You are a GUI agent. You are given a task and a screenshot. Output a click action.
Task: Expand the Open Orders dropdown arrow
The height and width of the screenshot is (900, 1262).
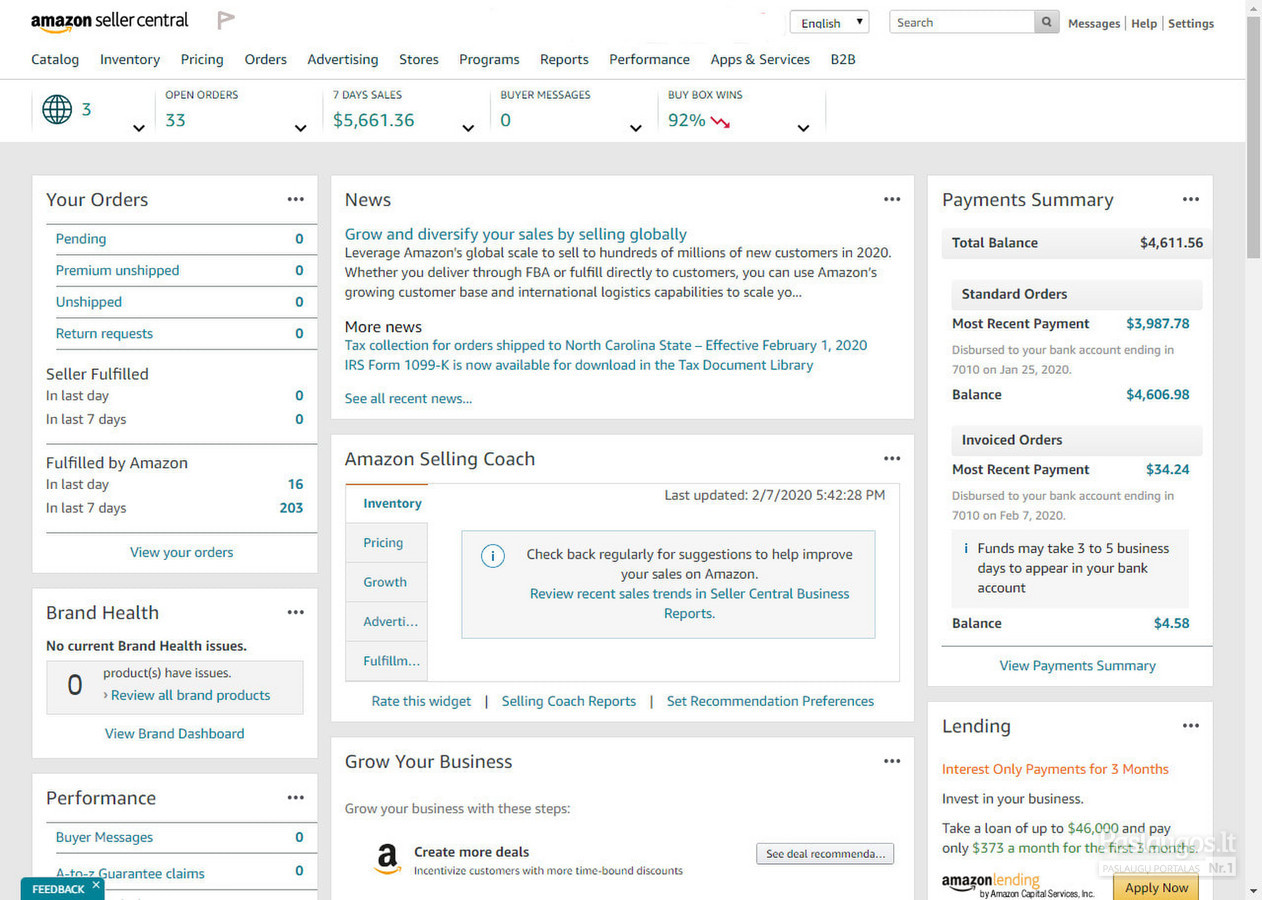300,128
